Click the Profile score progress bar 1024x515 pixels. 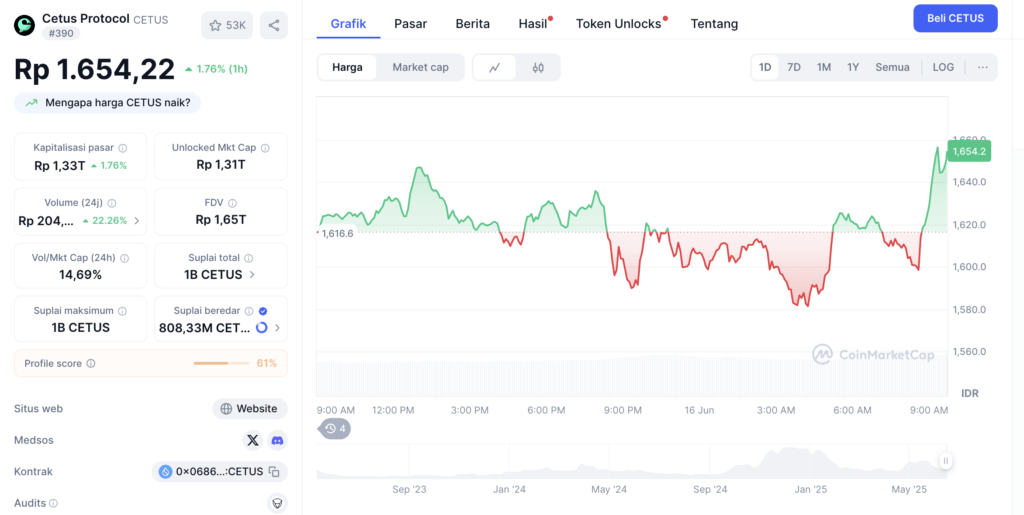click(221, 364)
